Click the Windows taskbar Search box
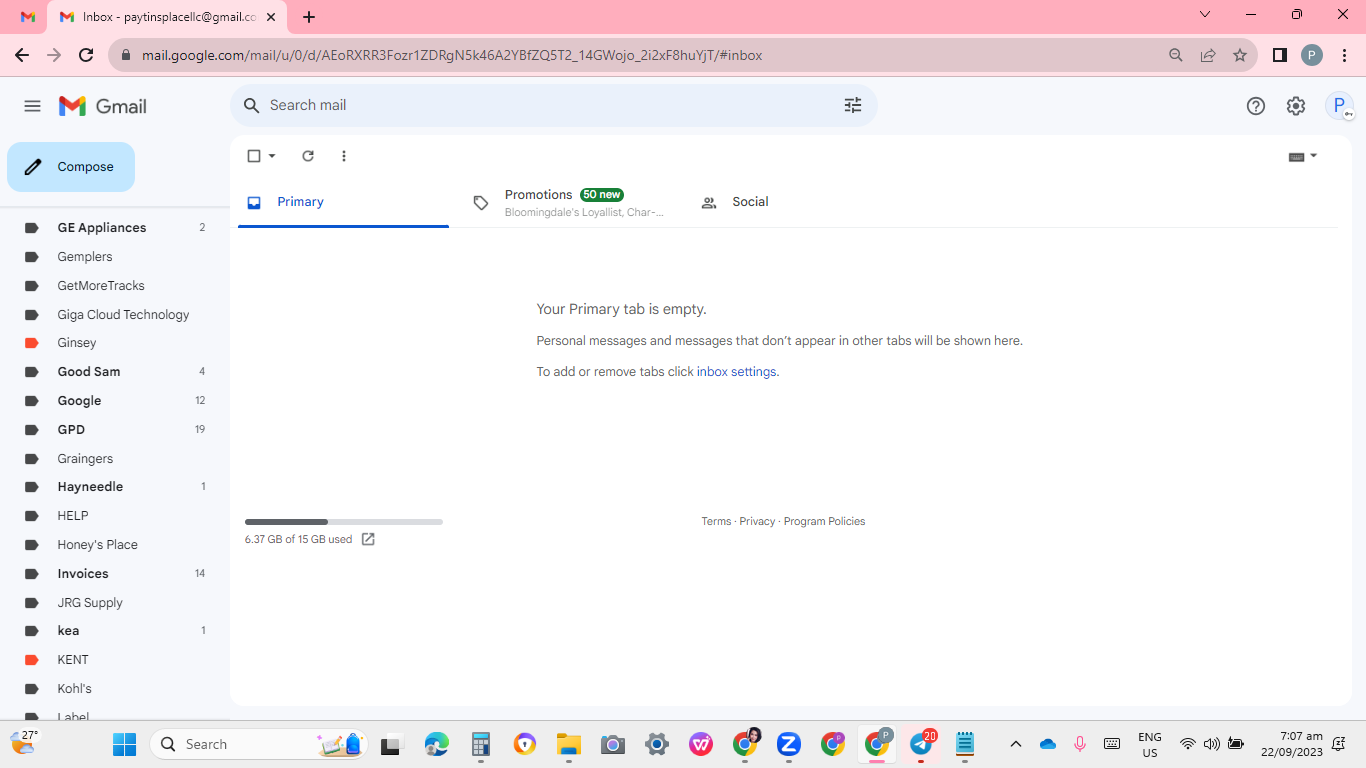The image size is (1366, 768). click(x=259, y=744)
